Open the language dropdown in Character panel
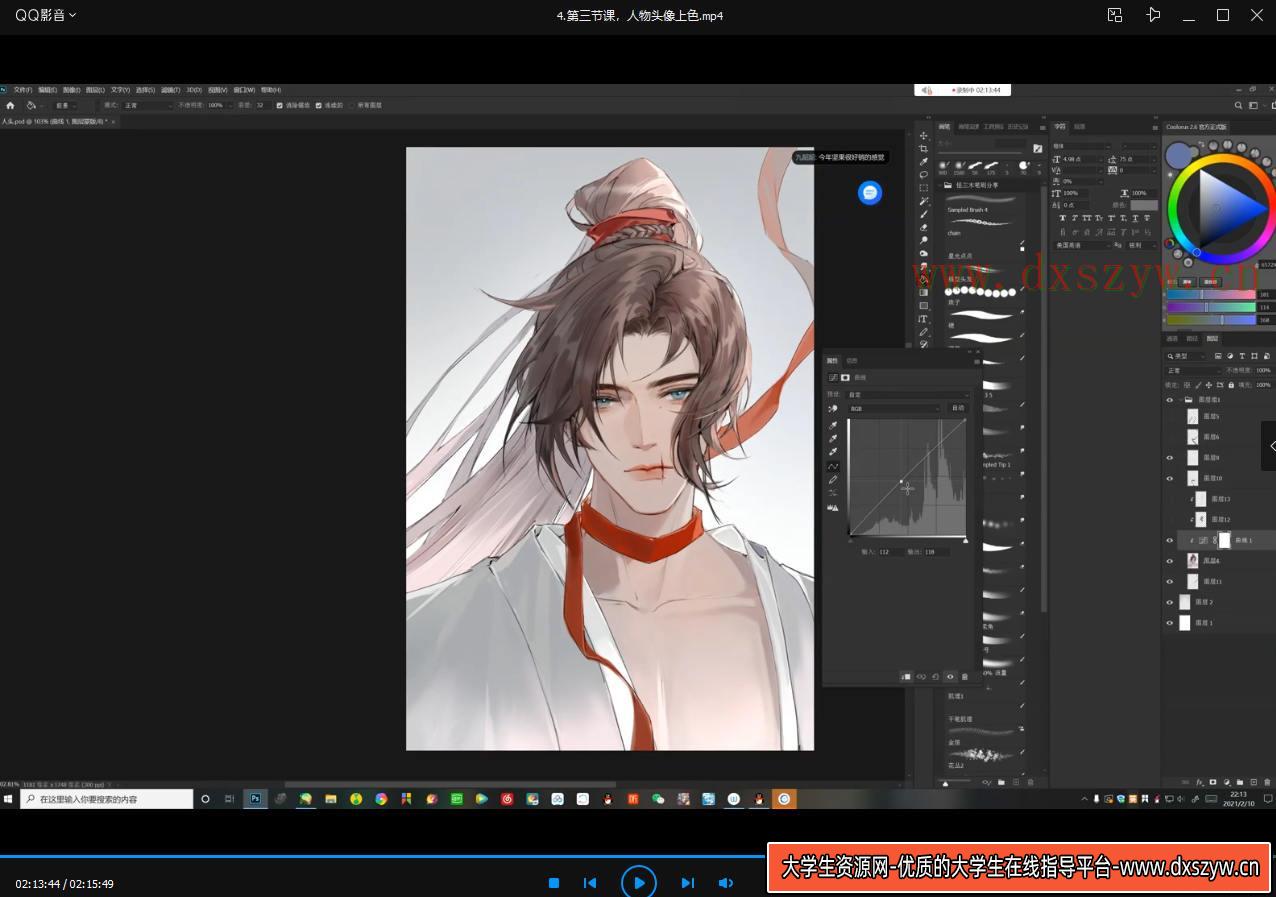The image size is (1276, 897). click(x=1083, y=245)
